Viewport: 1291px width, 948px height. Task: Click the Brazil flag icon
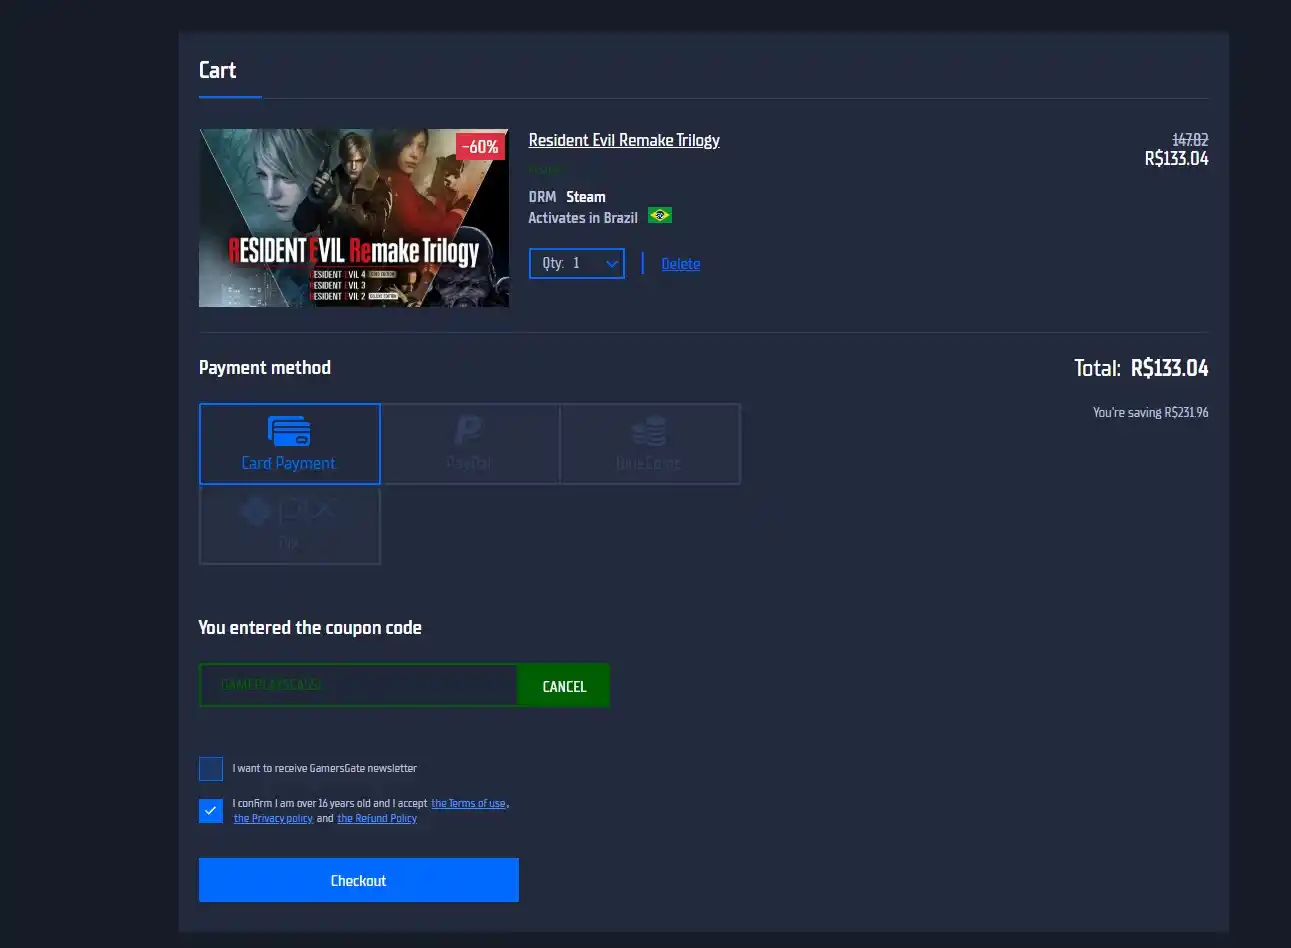(660, 215)
